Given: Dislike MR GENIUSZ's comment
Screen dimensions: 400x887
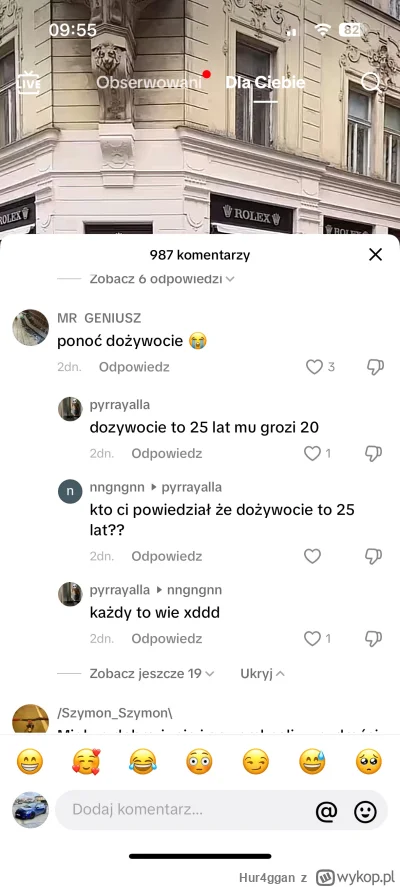Looking at the screenshot, I should click(375, 367).
